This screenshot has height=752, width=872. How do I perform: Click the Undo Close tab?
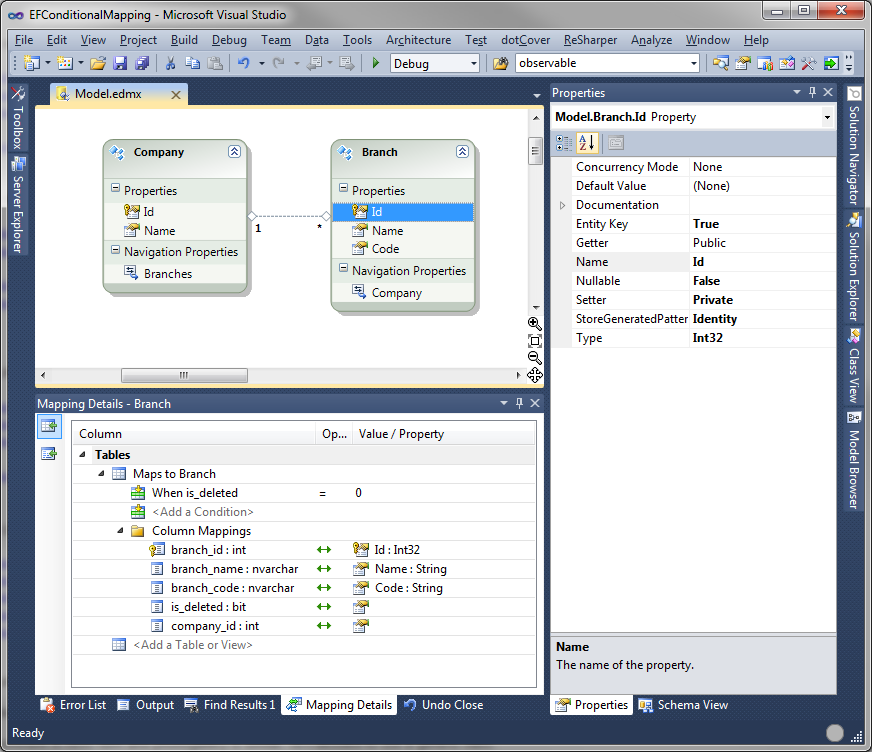[x=443, y=705]
